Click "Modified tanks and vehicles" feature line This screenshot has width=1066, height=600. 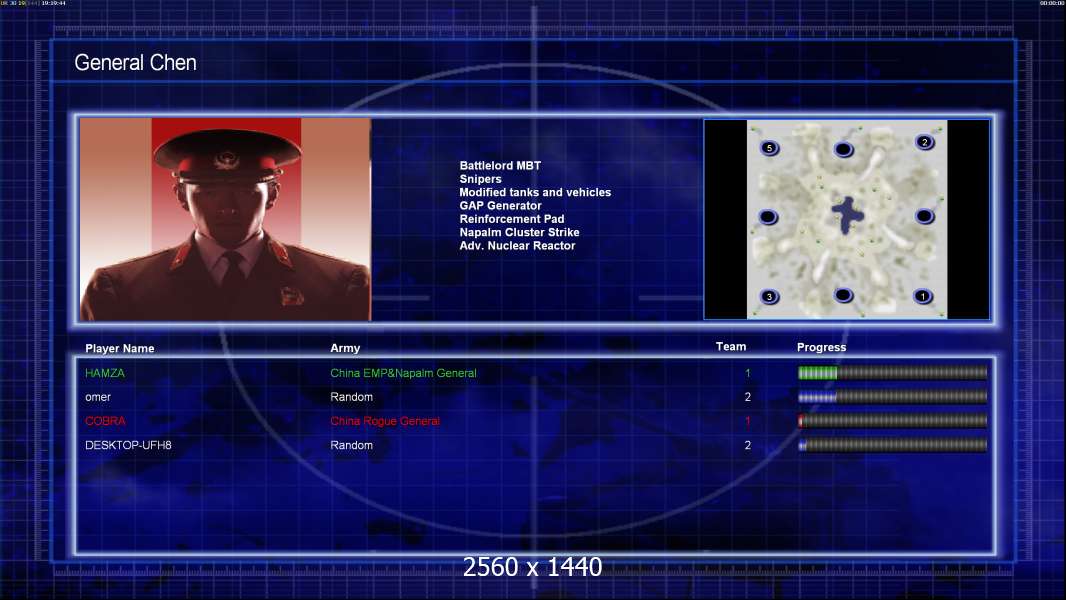point(535,192)
